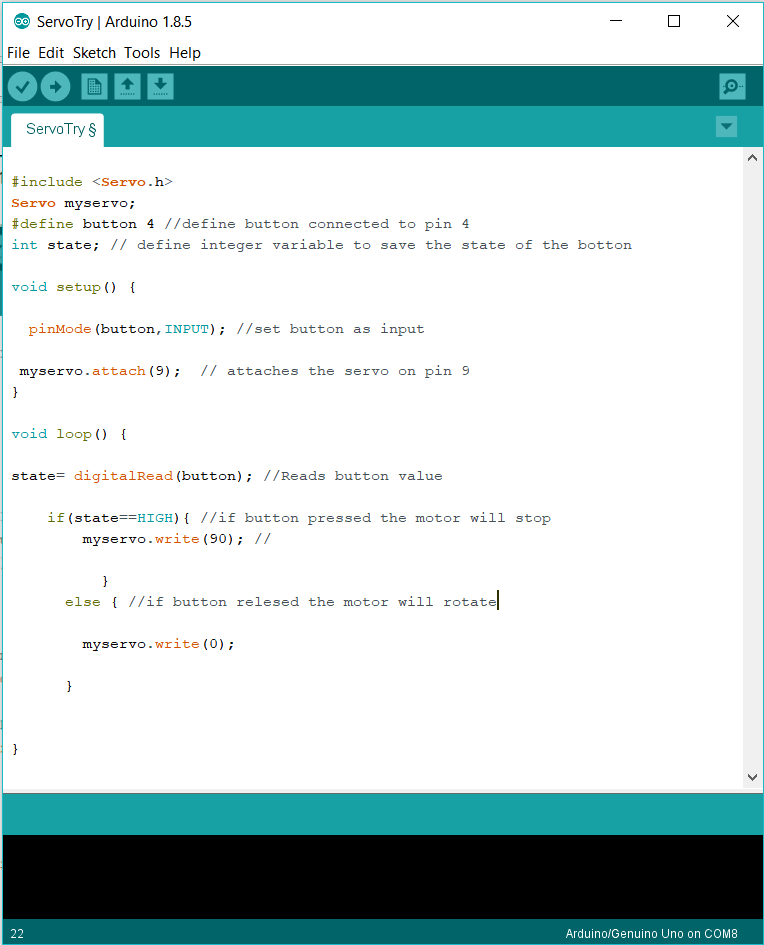Image resolution: width=764 pixels, height=945 pixels.
Task: Click the myservo.attach(9) line
Action: tap(245, 371)
